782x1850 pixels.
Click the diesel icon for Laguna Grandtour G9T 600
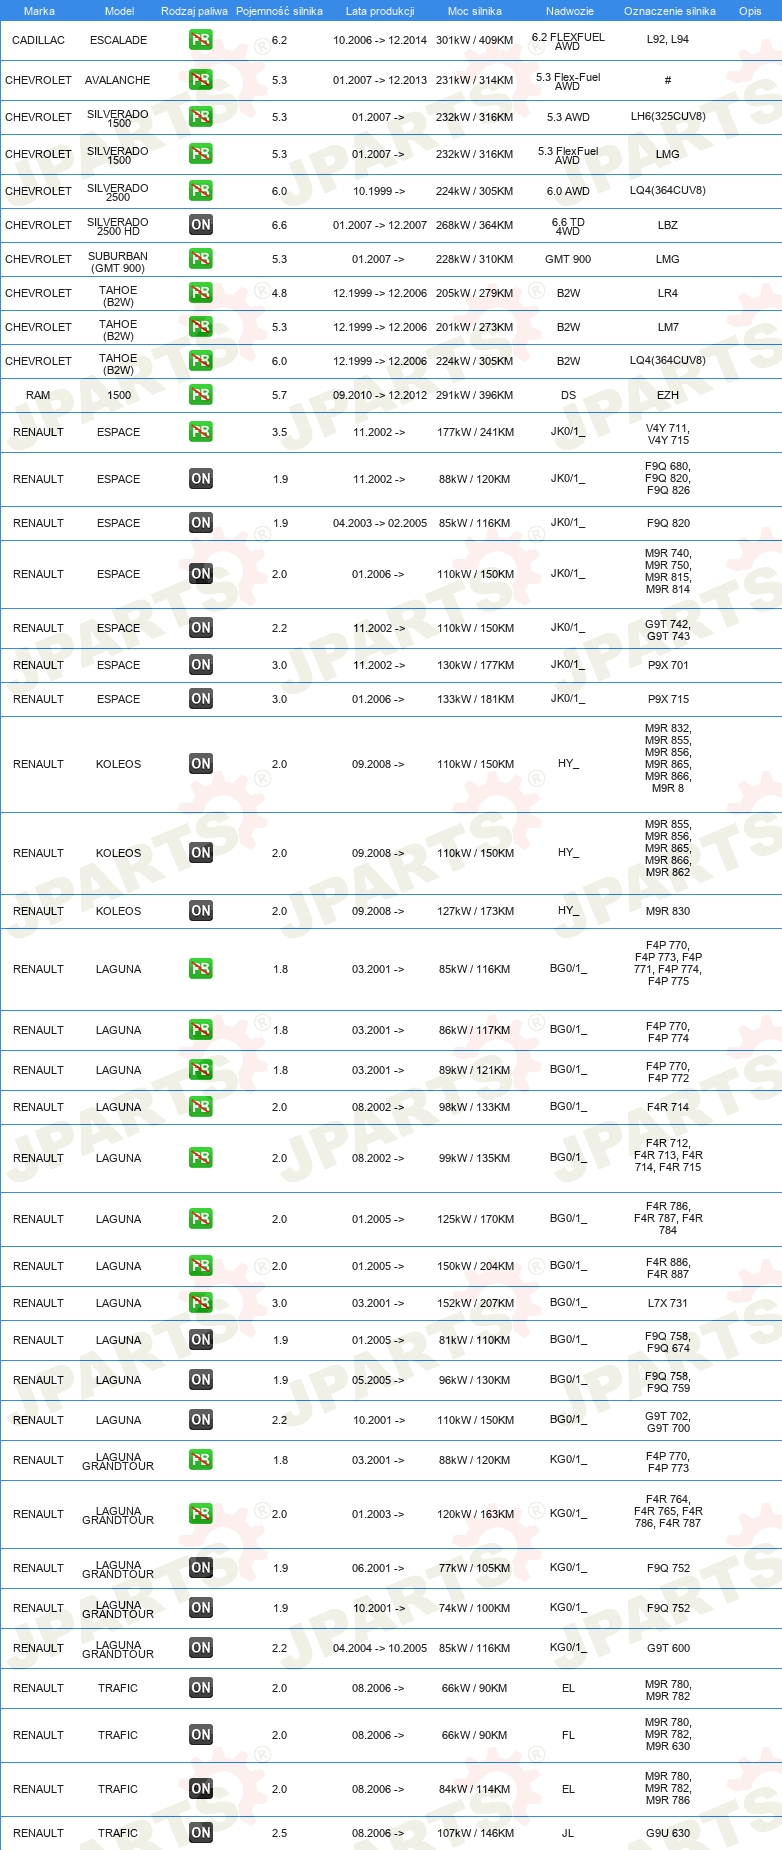pyautogui.click(x=200, y=1648)
